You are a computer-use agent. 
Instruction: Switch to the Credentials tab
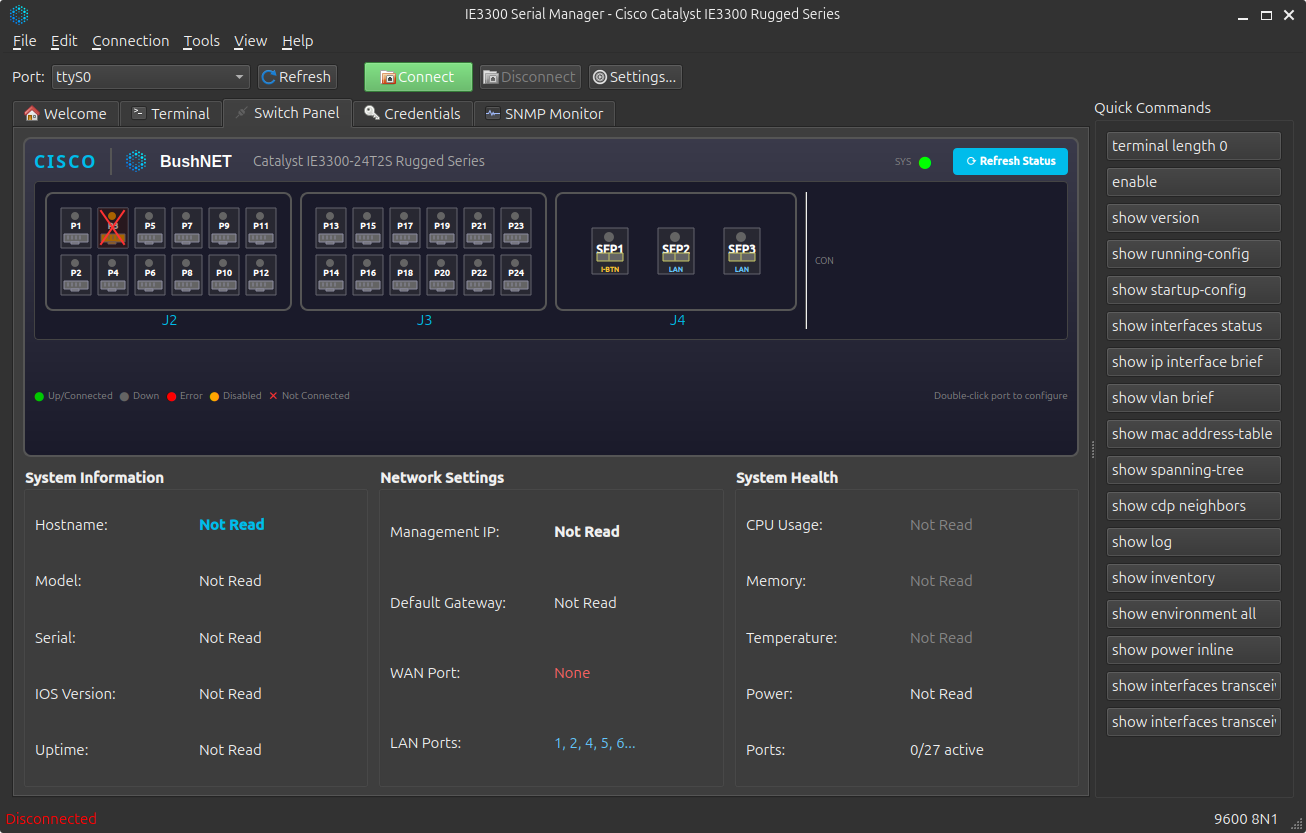(x=412, y=114)
